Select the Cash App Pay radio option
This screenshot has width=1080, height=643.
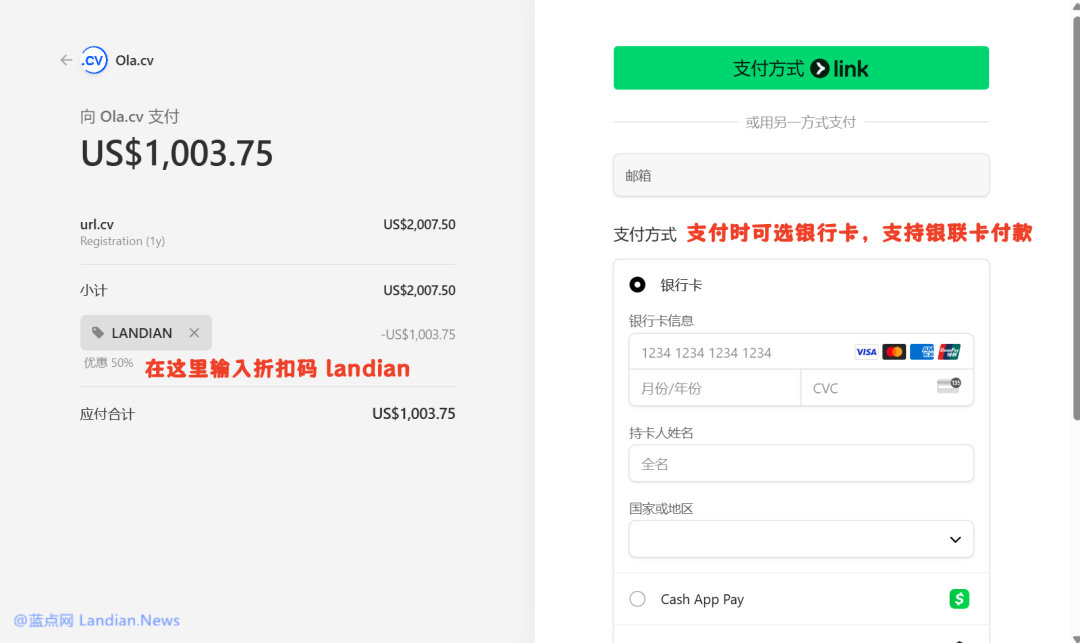(637, 599)
